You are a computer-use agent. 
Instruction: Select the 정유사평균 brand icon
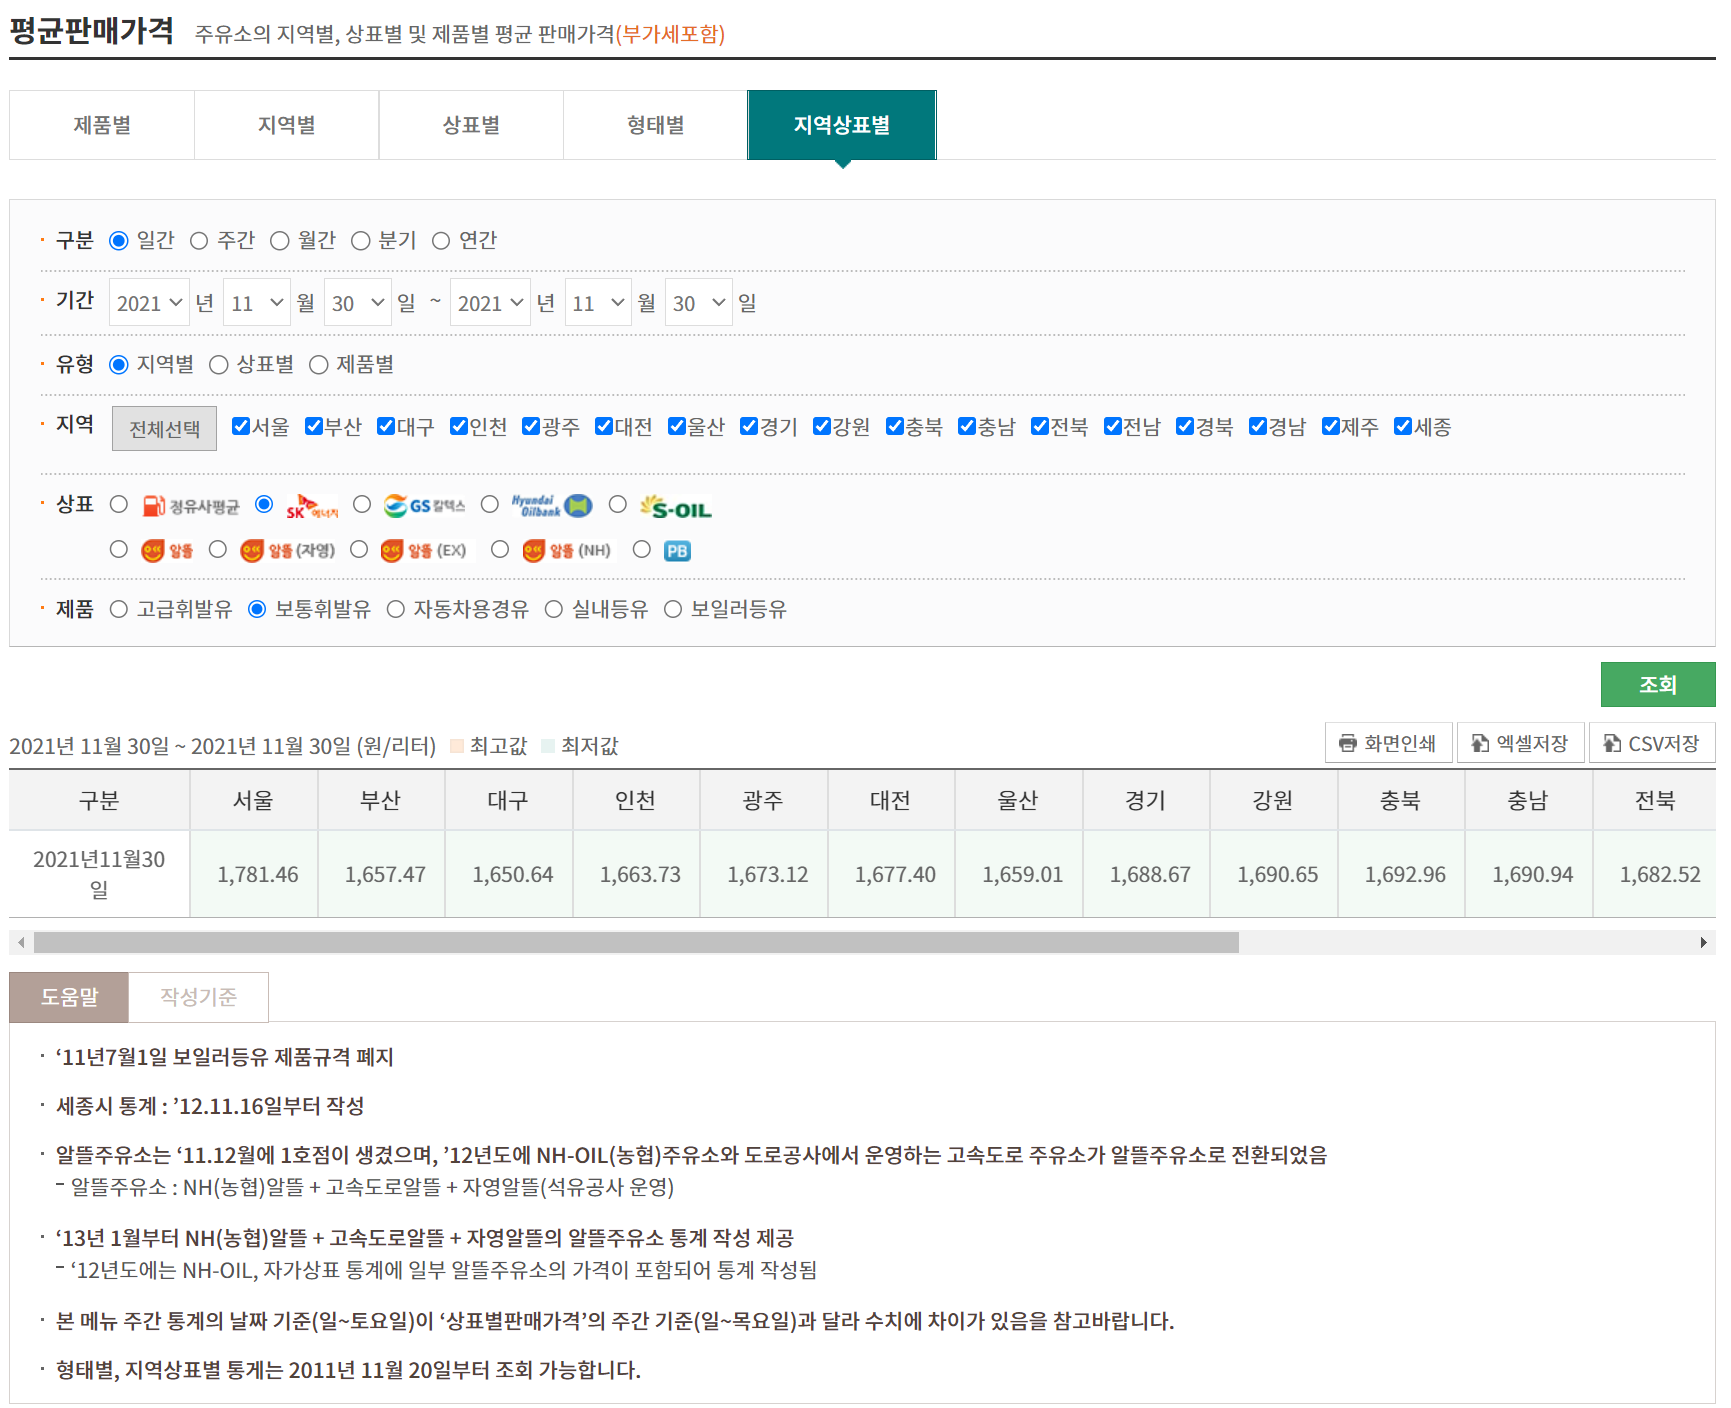[190, 507]
